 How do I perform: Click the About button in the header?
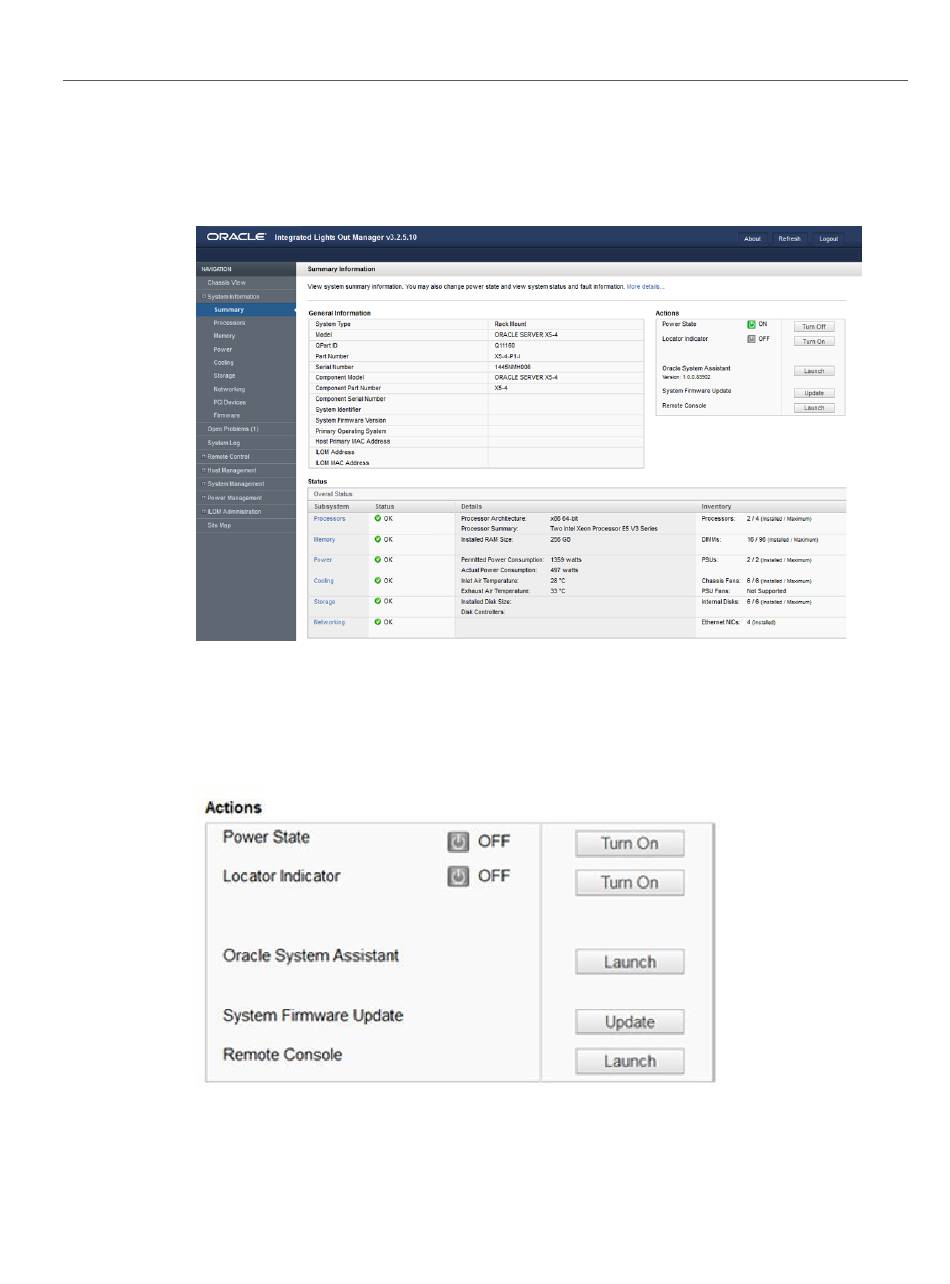(x=752, y=239)
